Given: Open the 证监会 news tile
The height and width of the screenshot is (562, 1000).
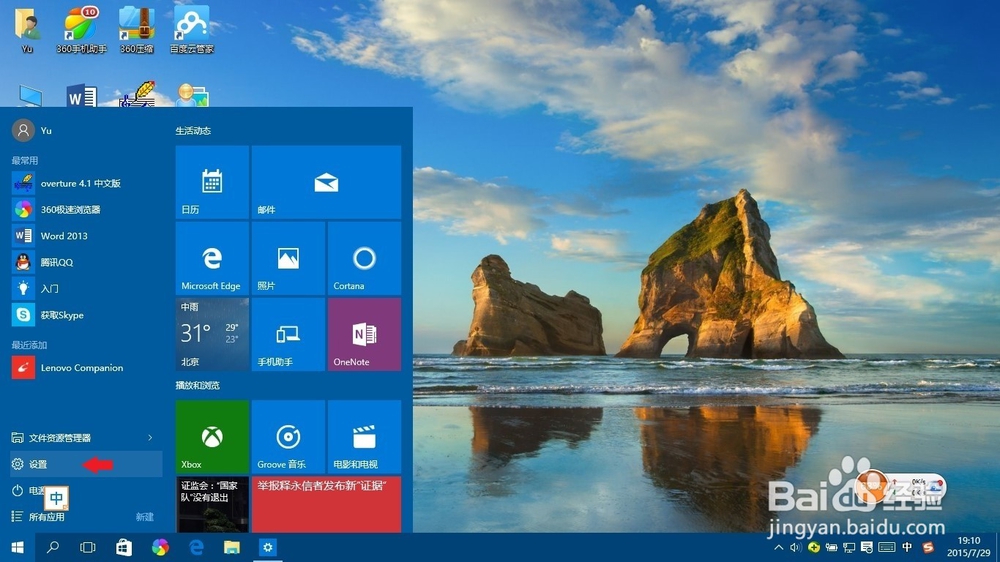Looking at the screenshot, I should click(x=212, y=504).
